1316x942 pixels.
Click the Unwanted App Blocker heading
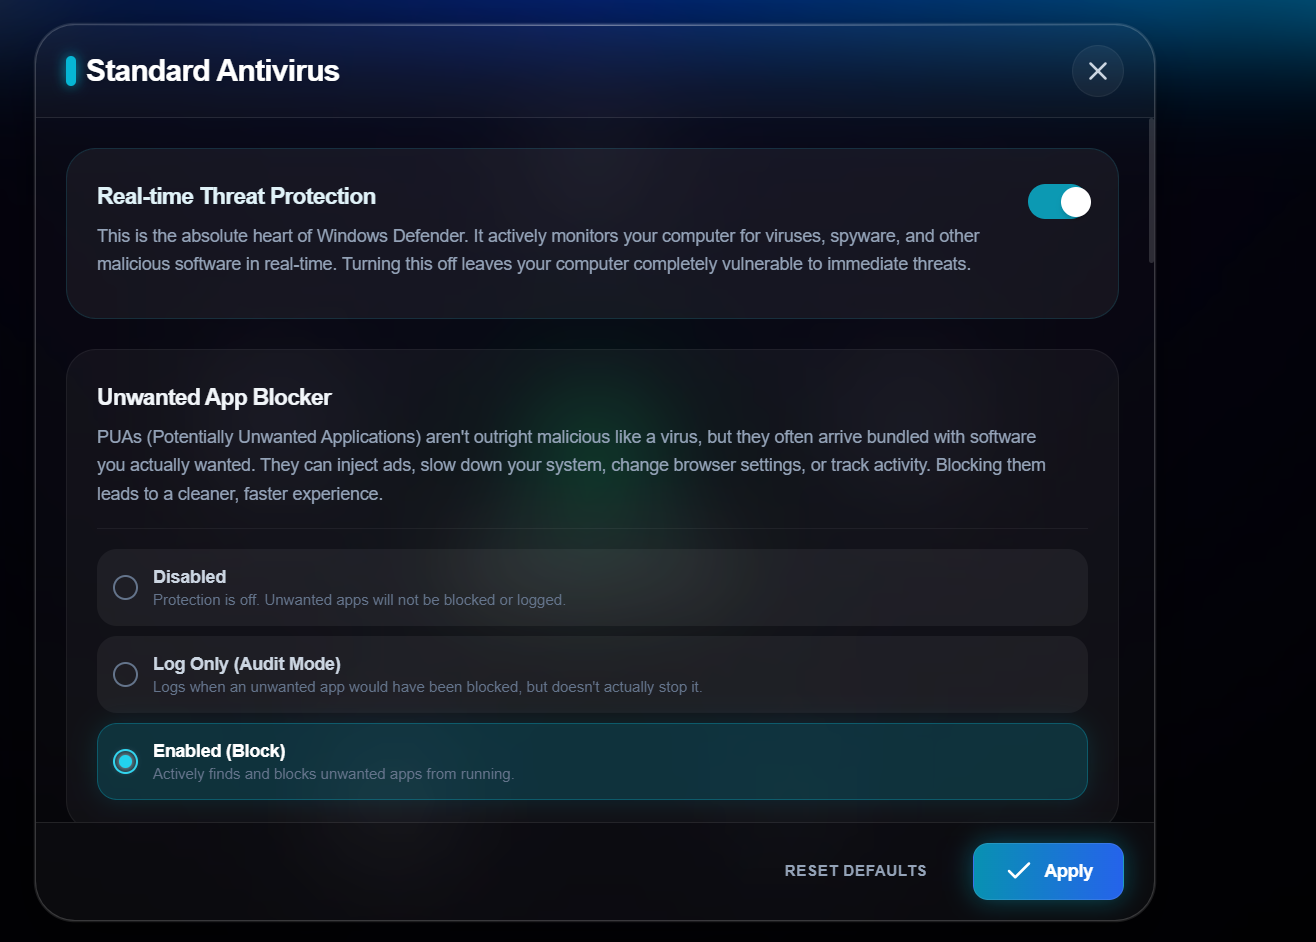pos(214,397)
